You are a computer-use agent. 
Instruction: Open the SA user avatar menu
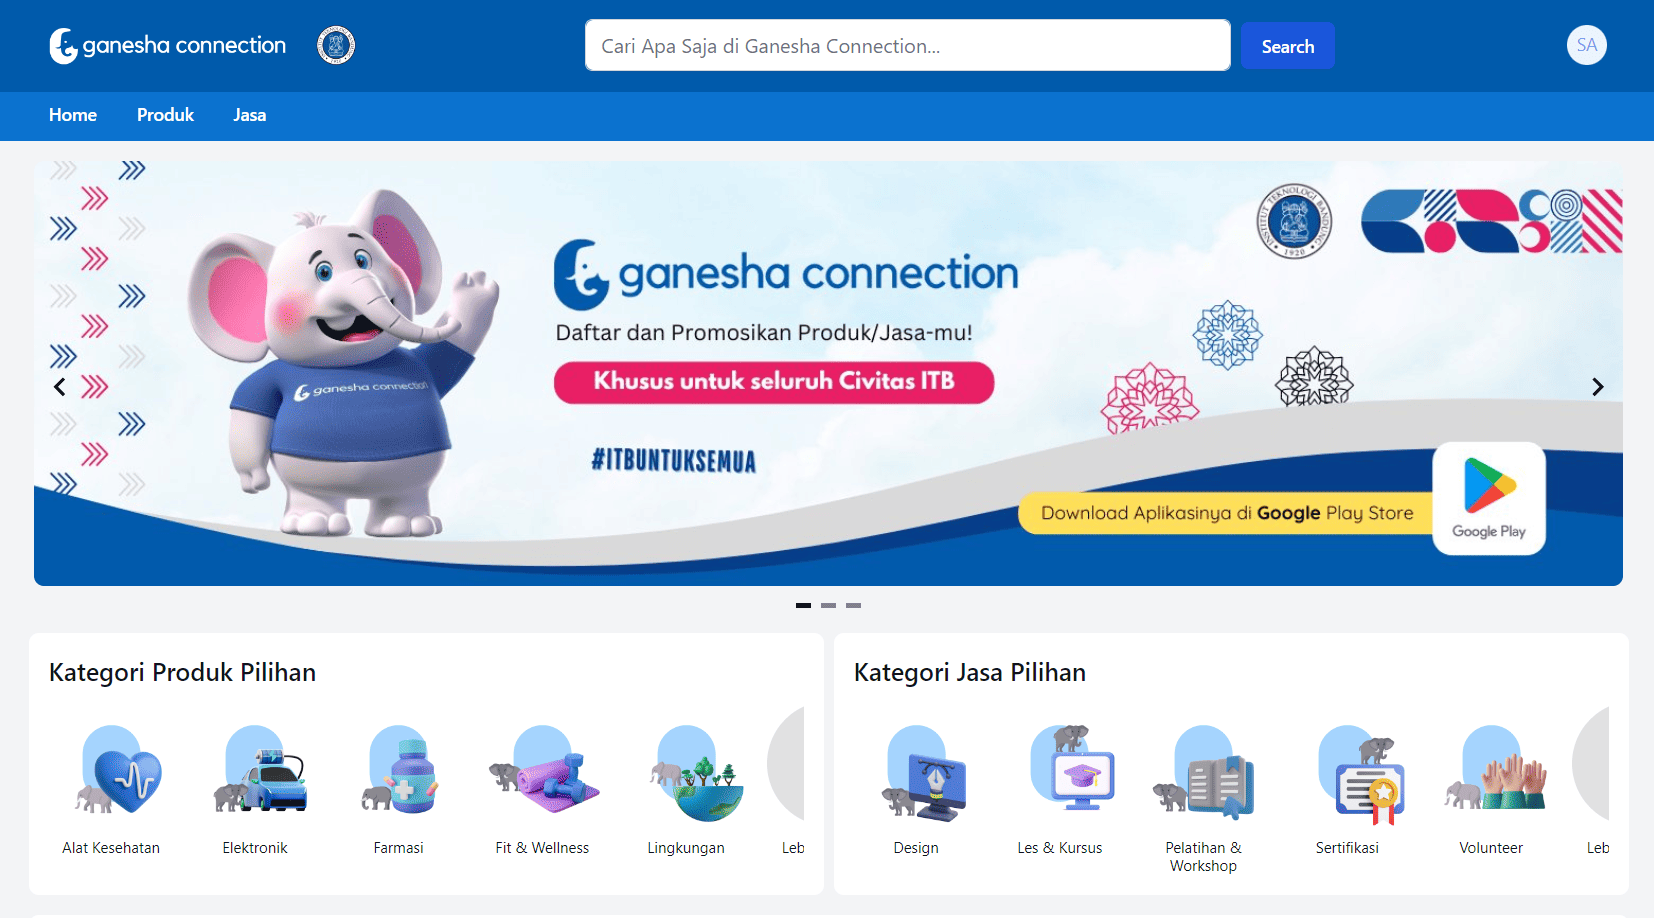pos(1587,45)
